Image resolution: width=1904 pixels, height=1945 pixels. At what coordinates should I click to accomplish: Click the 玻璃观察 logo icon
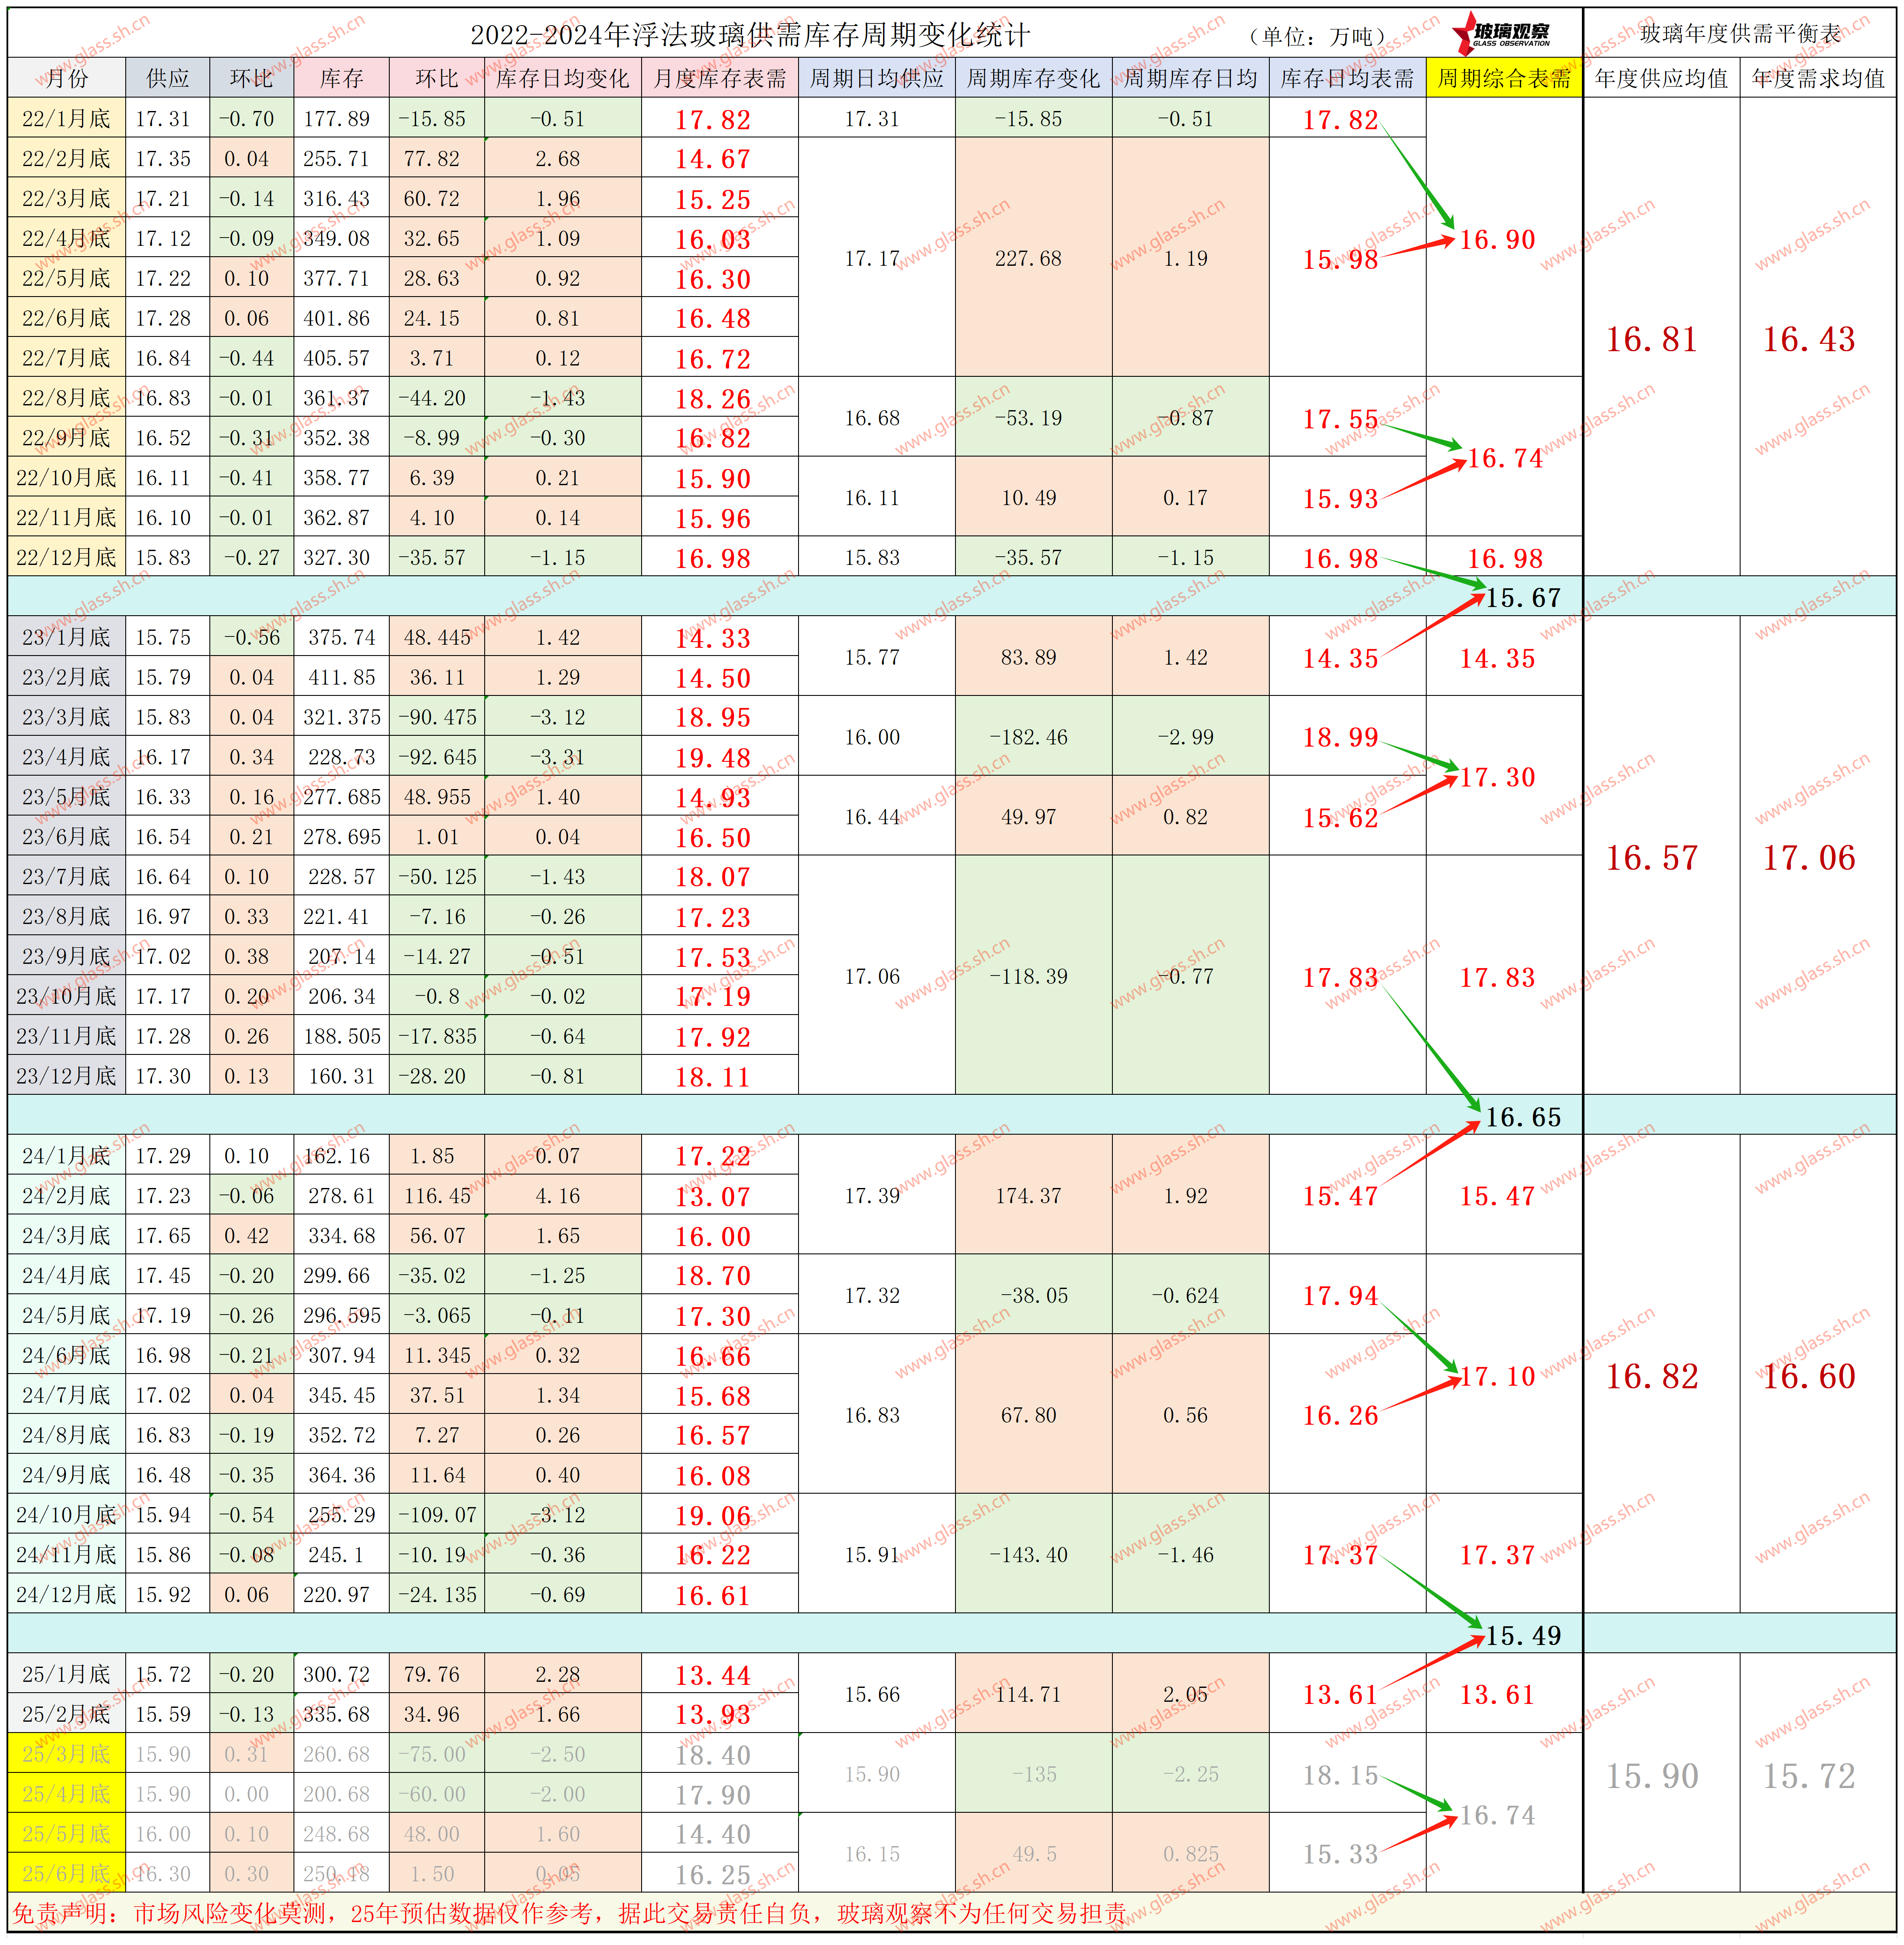click(x=1503, y=33)
